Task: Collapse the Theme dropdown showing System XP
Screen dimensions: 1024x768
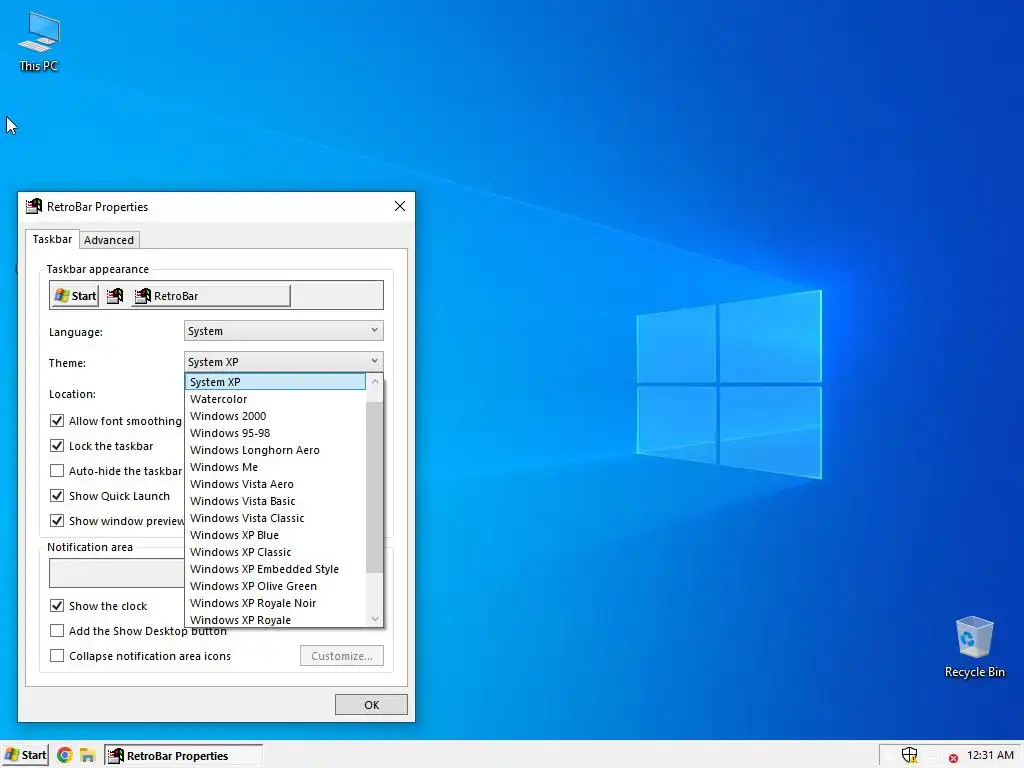Action: (x=283, y=362)
